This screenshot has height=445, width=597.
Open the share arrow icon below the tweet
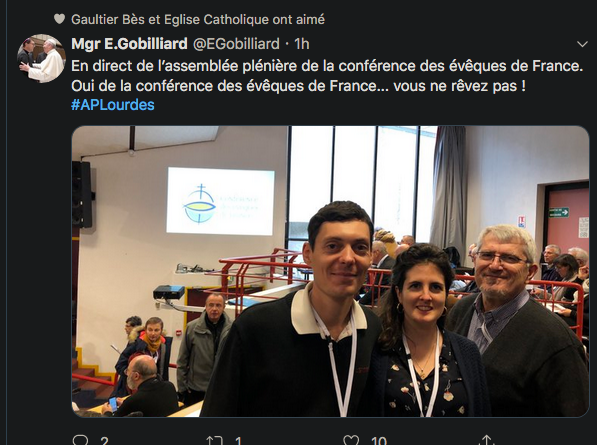point(486,440)
